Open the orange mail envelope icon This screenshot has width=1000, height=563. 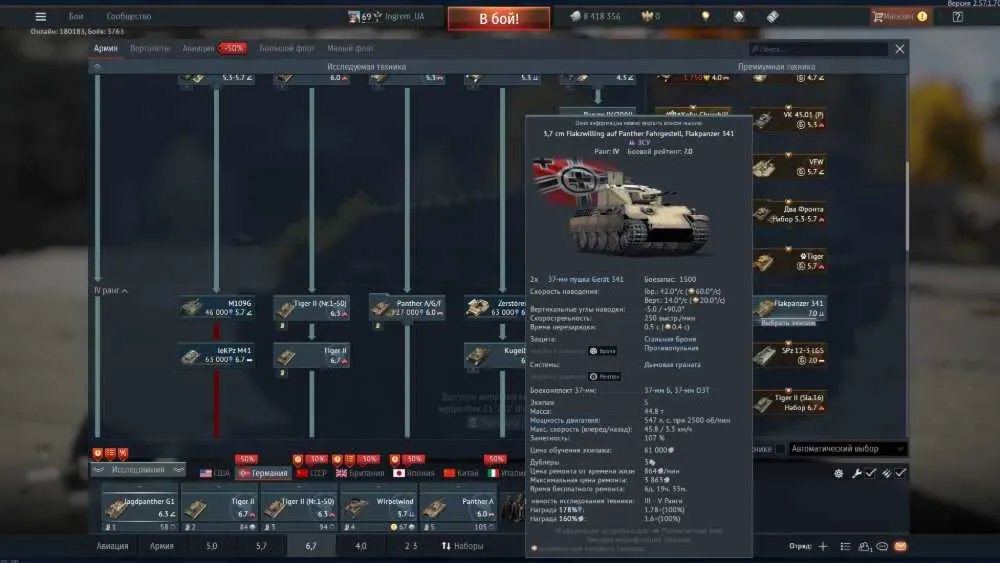[x=901, y=546]
